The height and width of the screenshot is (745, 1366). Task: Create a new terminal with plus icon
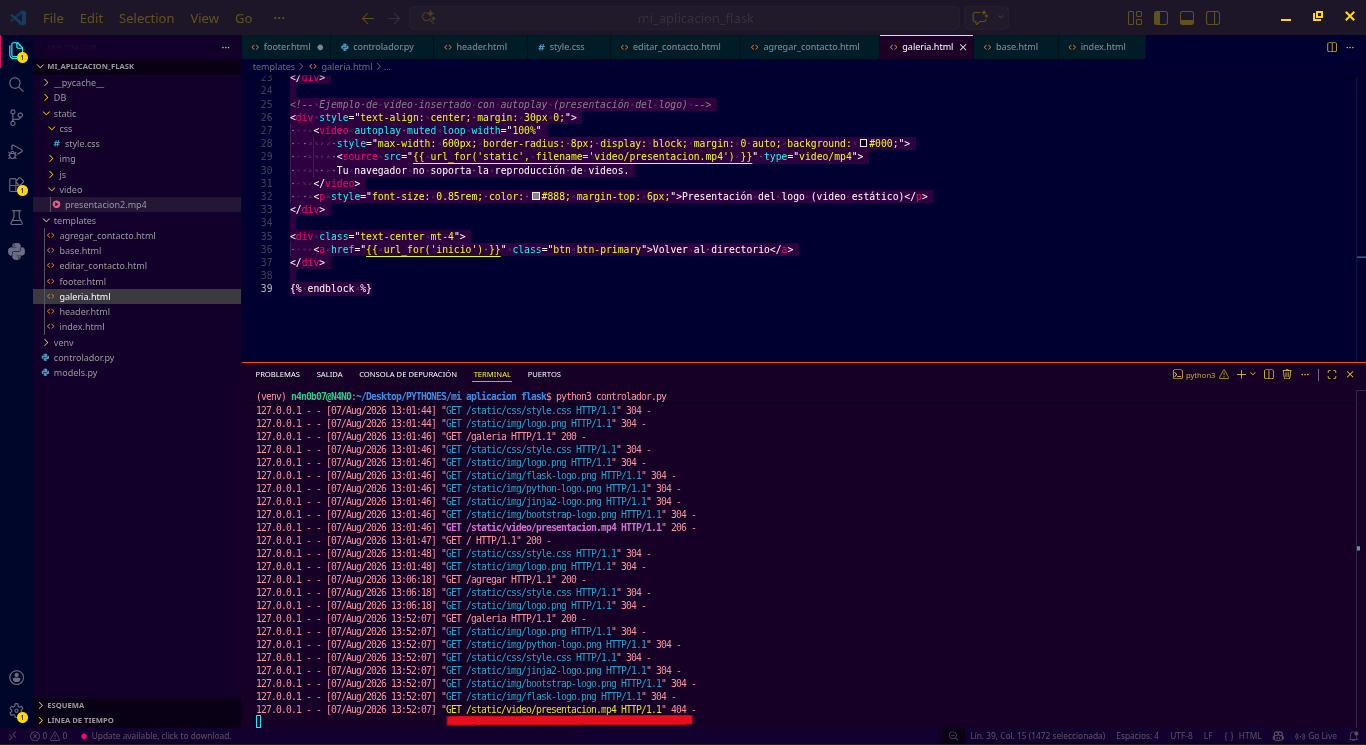pyautogui.click(x=1241, y=374)
